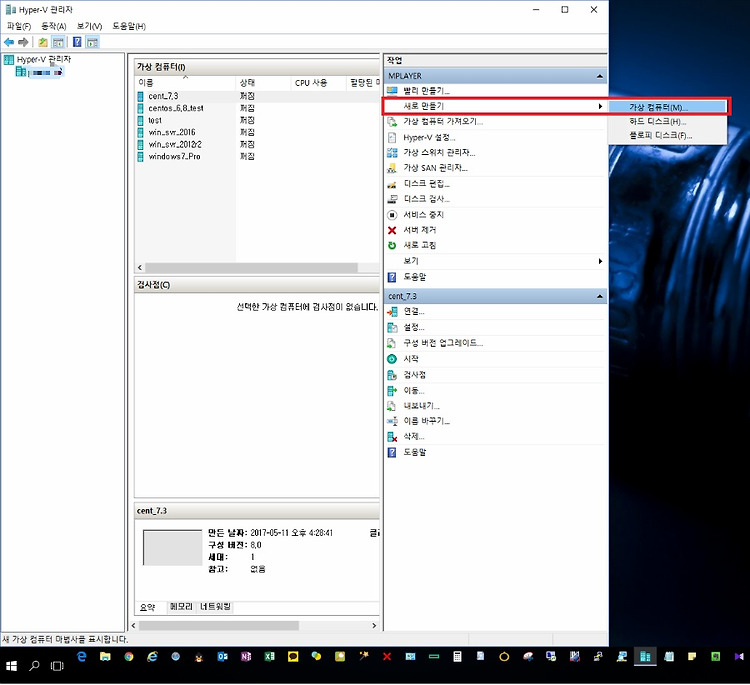Open Excel from the taskbar
Image resolution: width=750 pixels, height=685 pixels.
coord(269,657)
